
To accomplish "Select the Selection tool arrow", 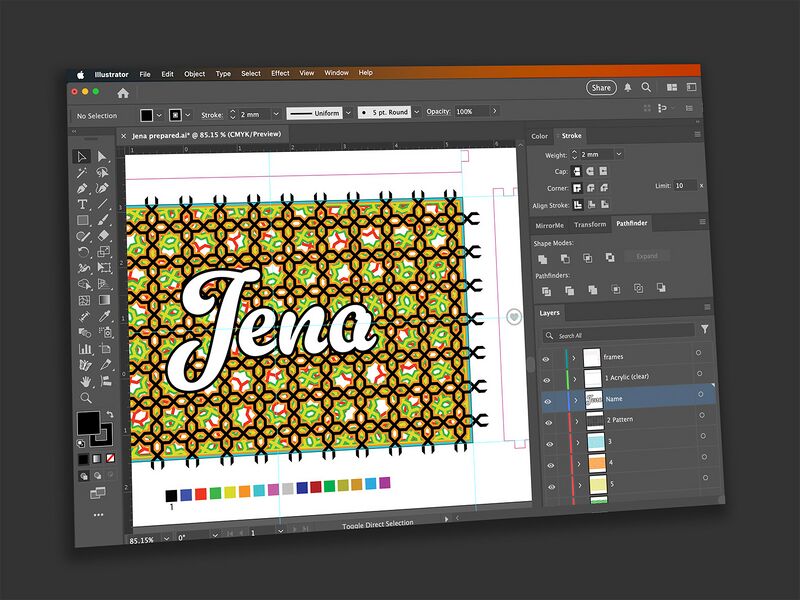I will 81,157.
